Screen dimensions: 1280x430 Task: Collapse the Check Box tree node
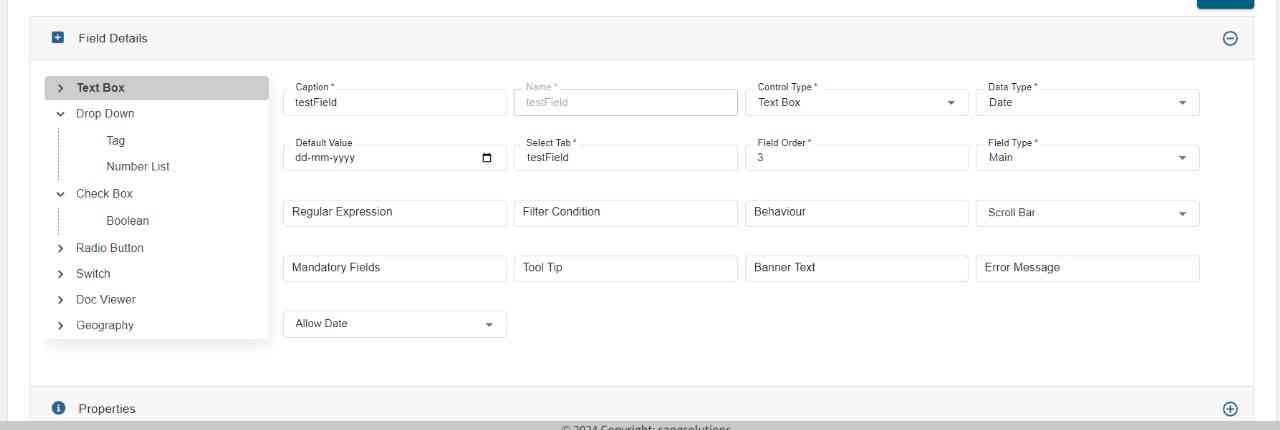61,194
